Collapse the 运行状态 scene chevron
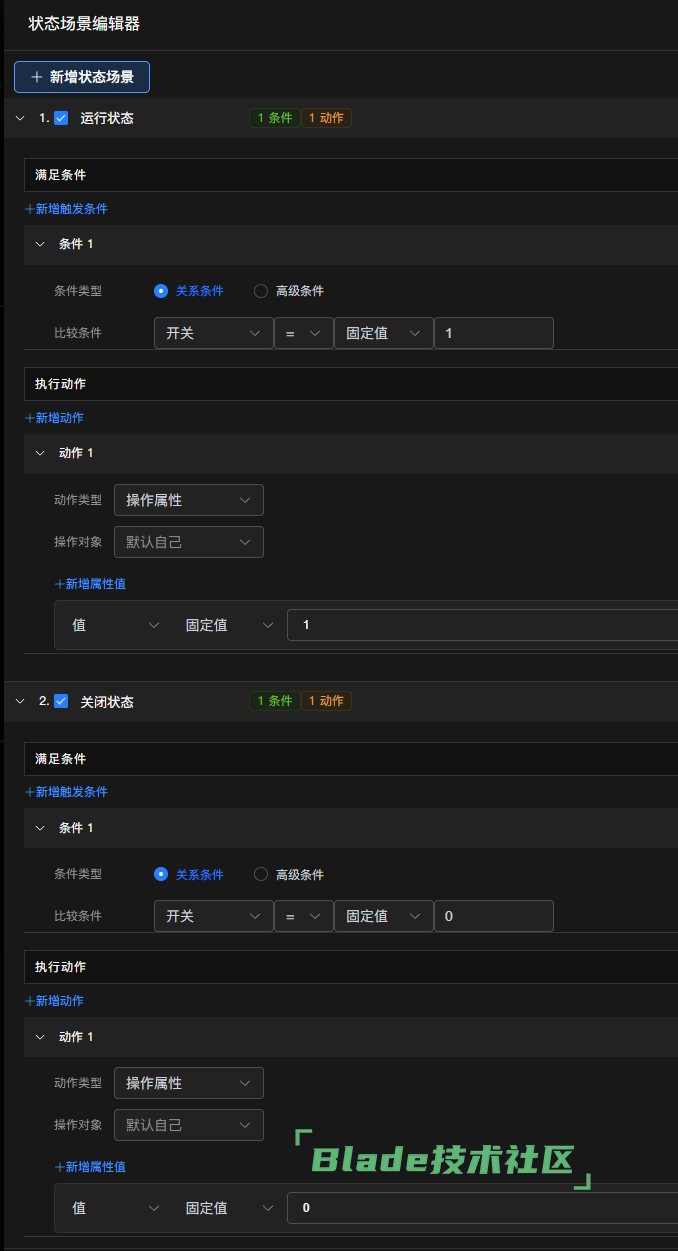 click(x=20, y=118)
